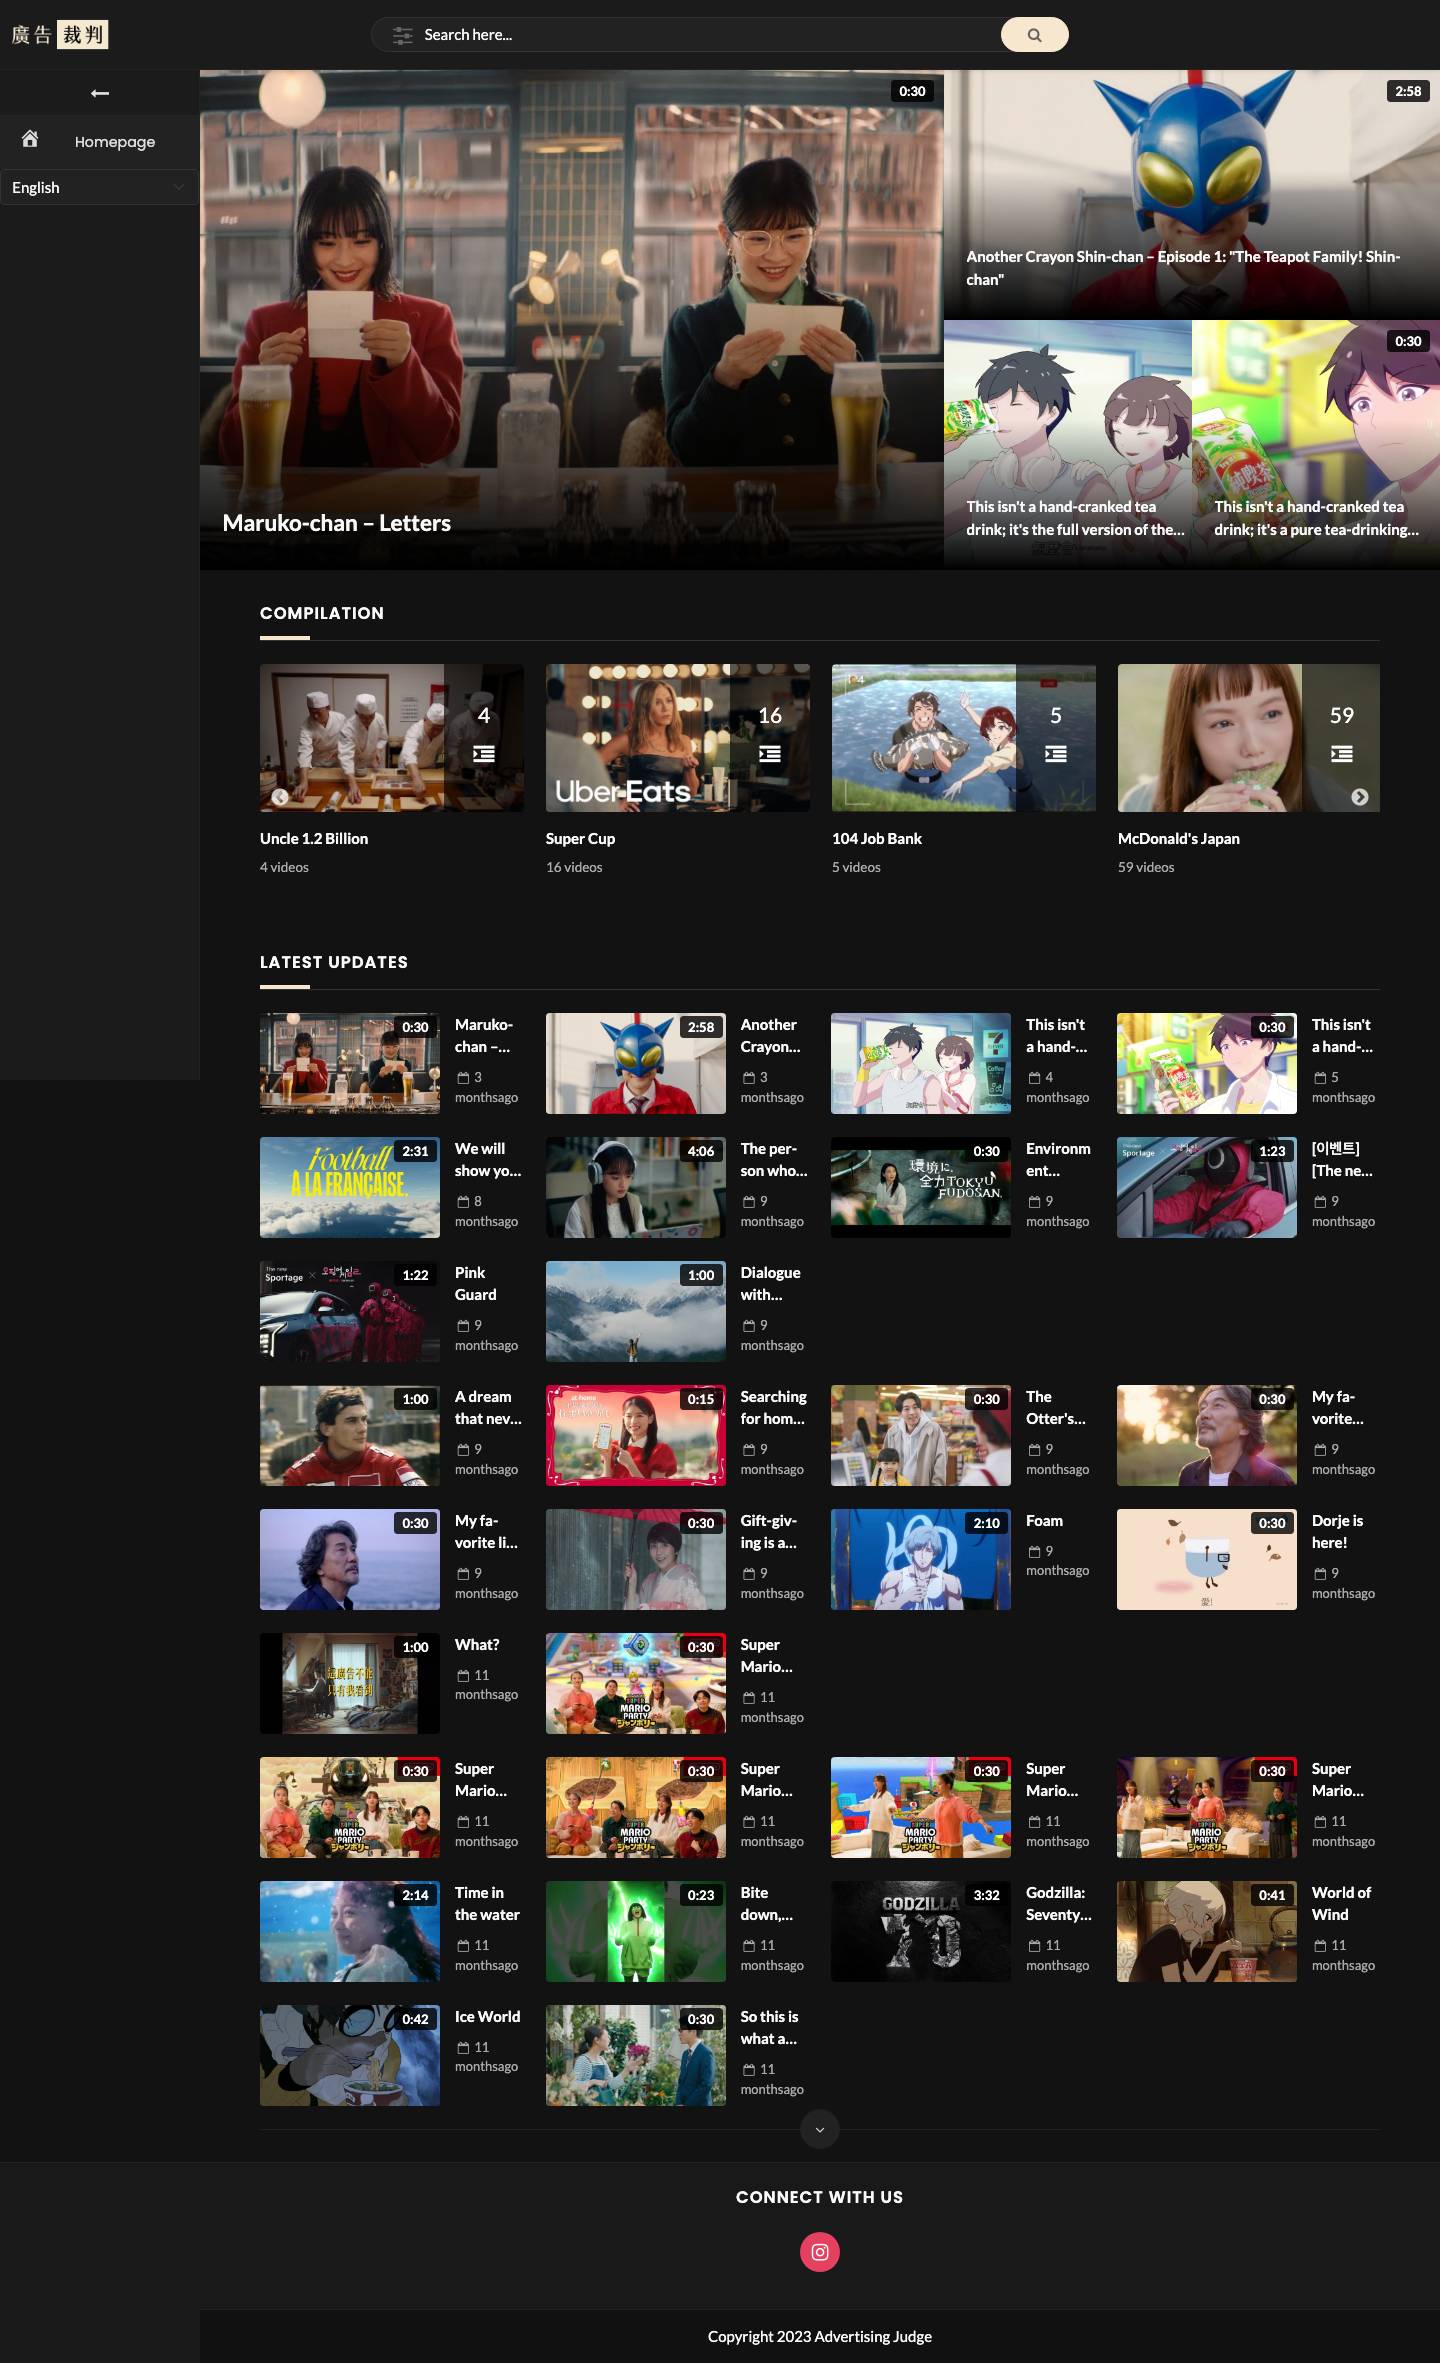Image resolution: width=1440 pixels, height=2363 pixels.
Task: Open the Godzilla 70 video thumbnail
Action: click(921, 1931)
